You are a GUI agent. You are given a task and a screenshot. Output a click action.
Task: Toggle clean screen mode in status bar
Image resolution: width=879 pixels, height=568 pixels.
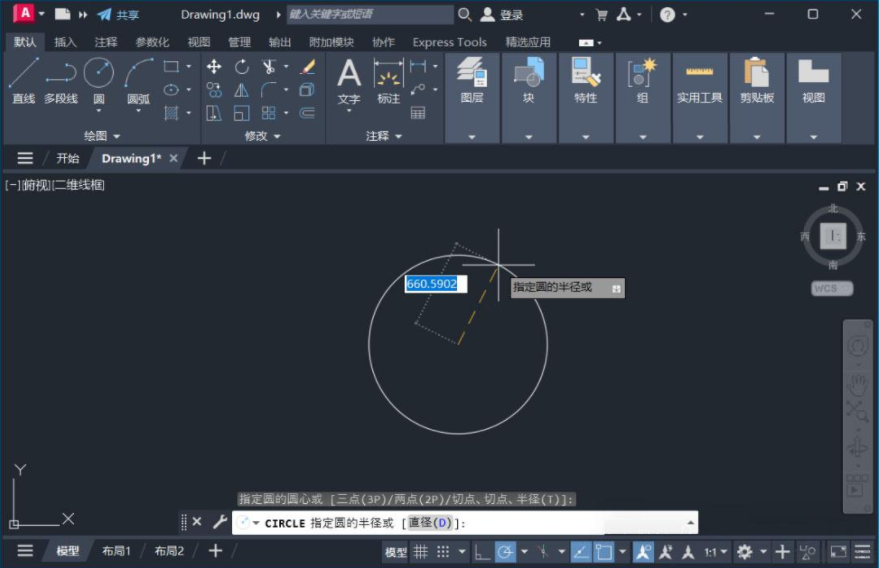838,552
